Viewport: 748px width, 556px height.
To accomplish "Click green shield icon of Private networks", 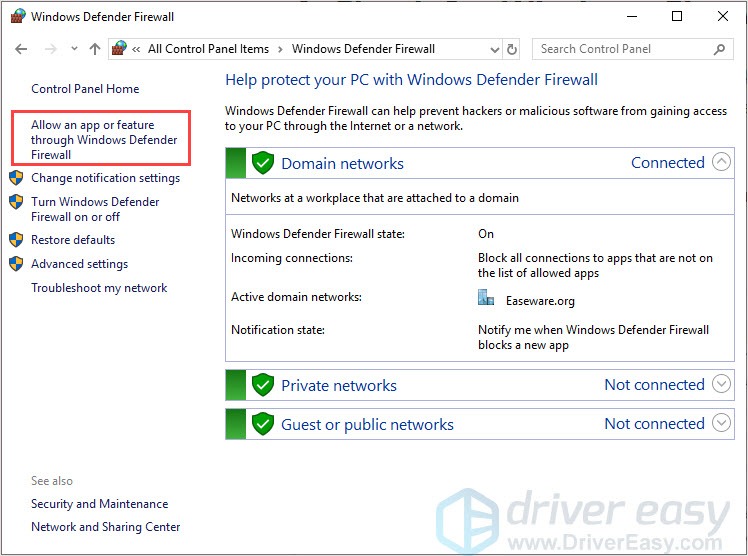I will click(263, 385).
